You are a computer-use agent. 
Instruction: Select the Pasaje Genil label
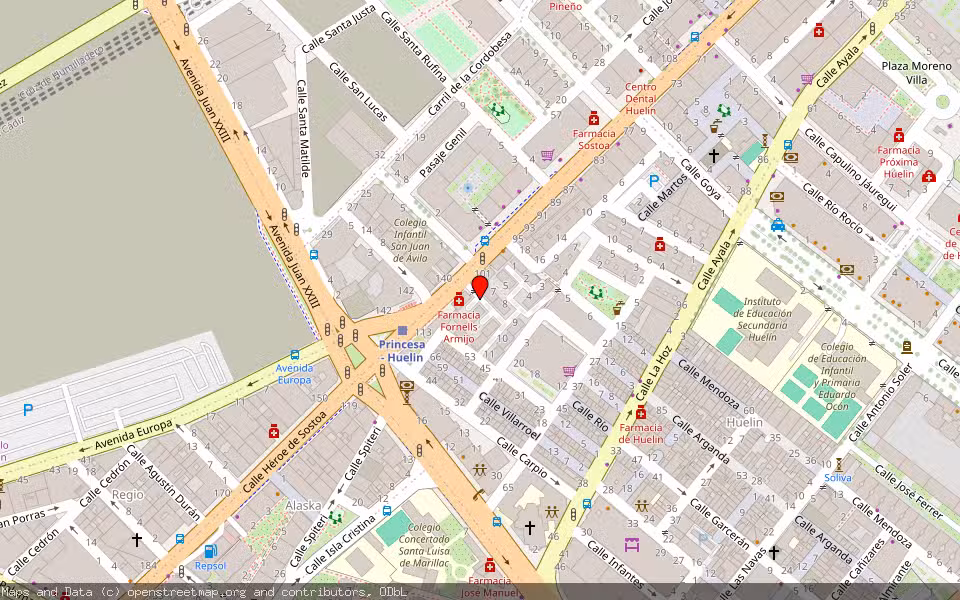pyautogui.click(x=443, y=153)
